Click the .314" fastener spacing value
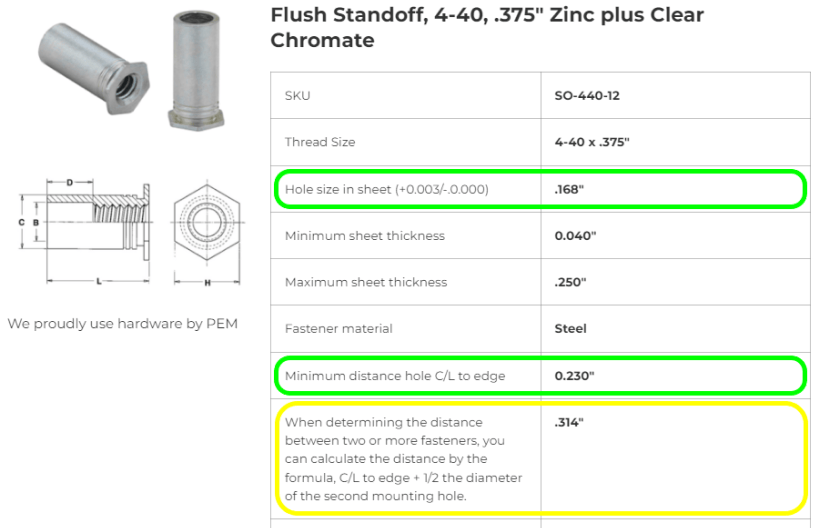This screenshot has width=818, height=528. pyautogui.click(x=569, y=422)
